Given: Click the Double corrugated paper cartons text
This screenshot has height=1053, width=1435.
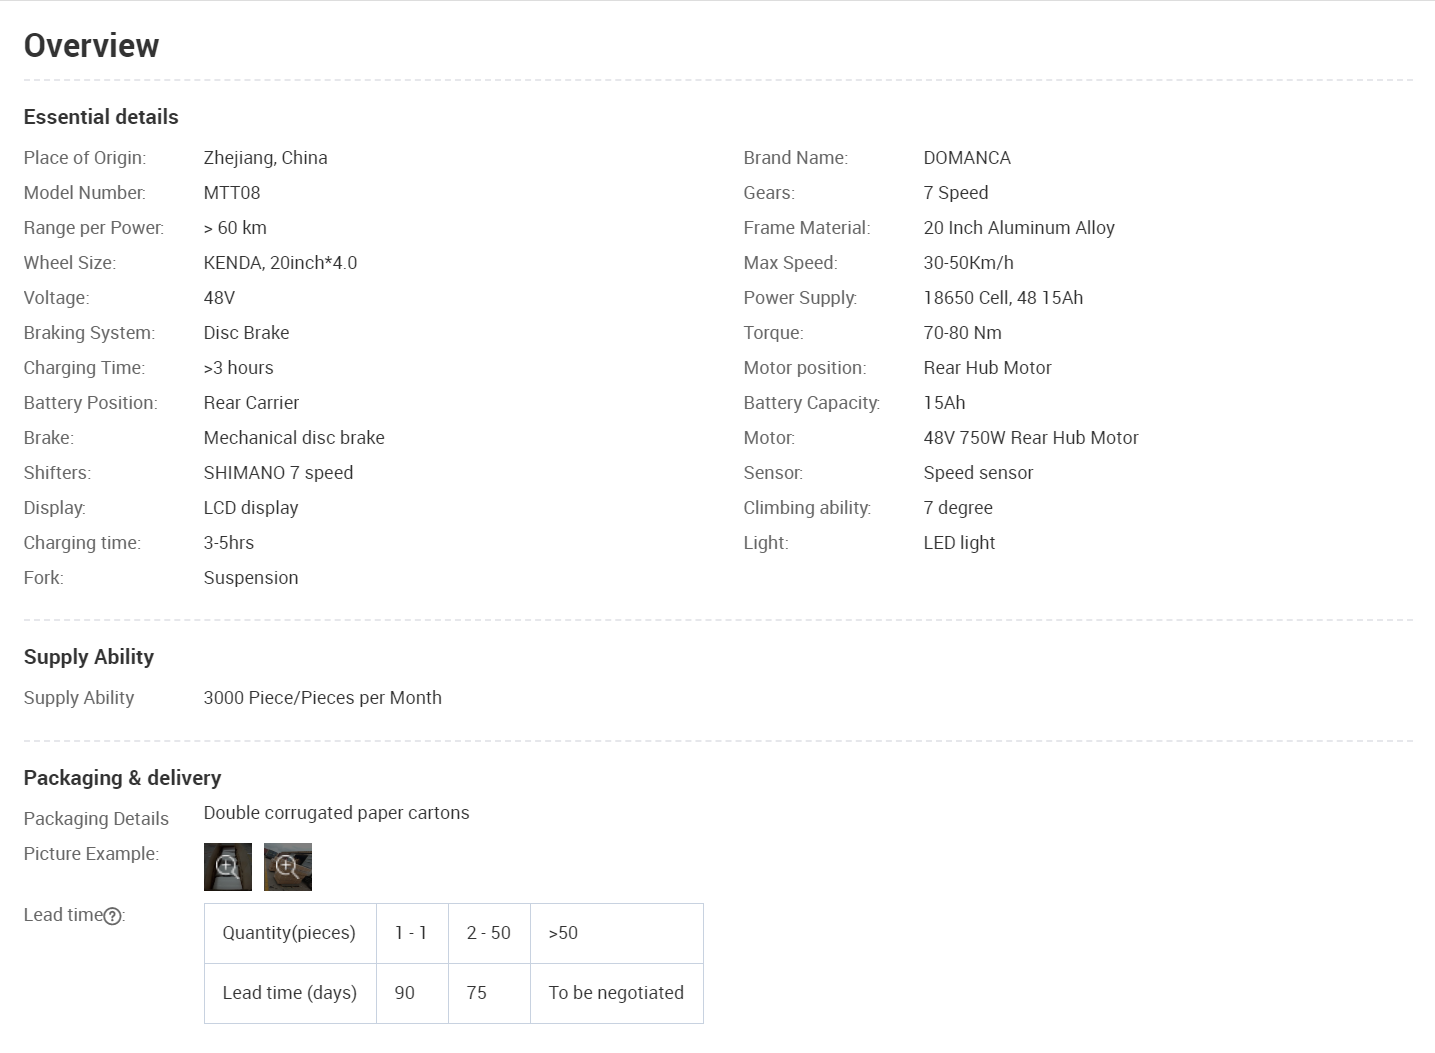Looking at the screenshot, I should pos(336,813).
